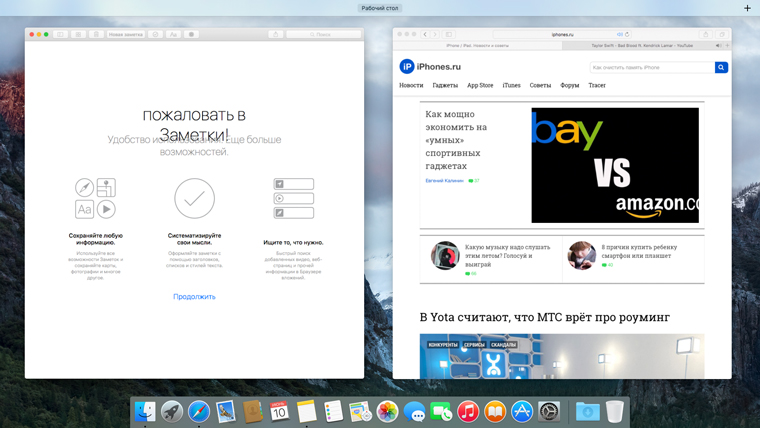This screenshot has height=428, width=760.
Task: Open Calendar from the Dock
Action: tap(279, 412)
